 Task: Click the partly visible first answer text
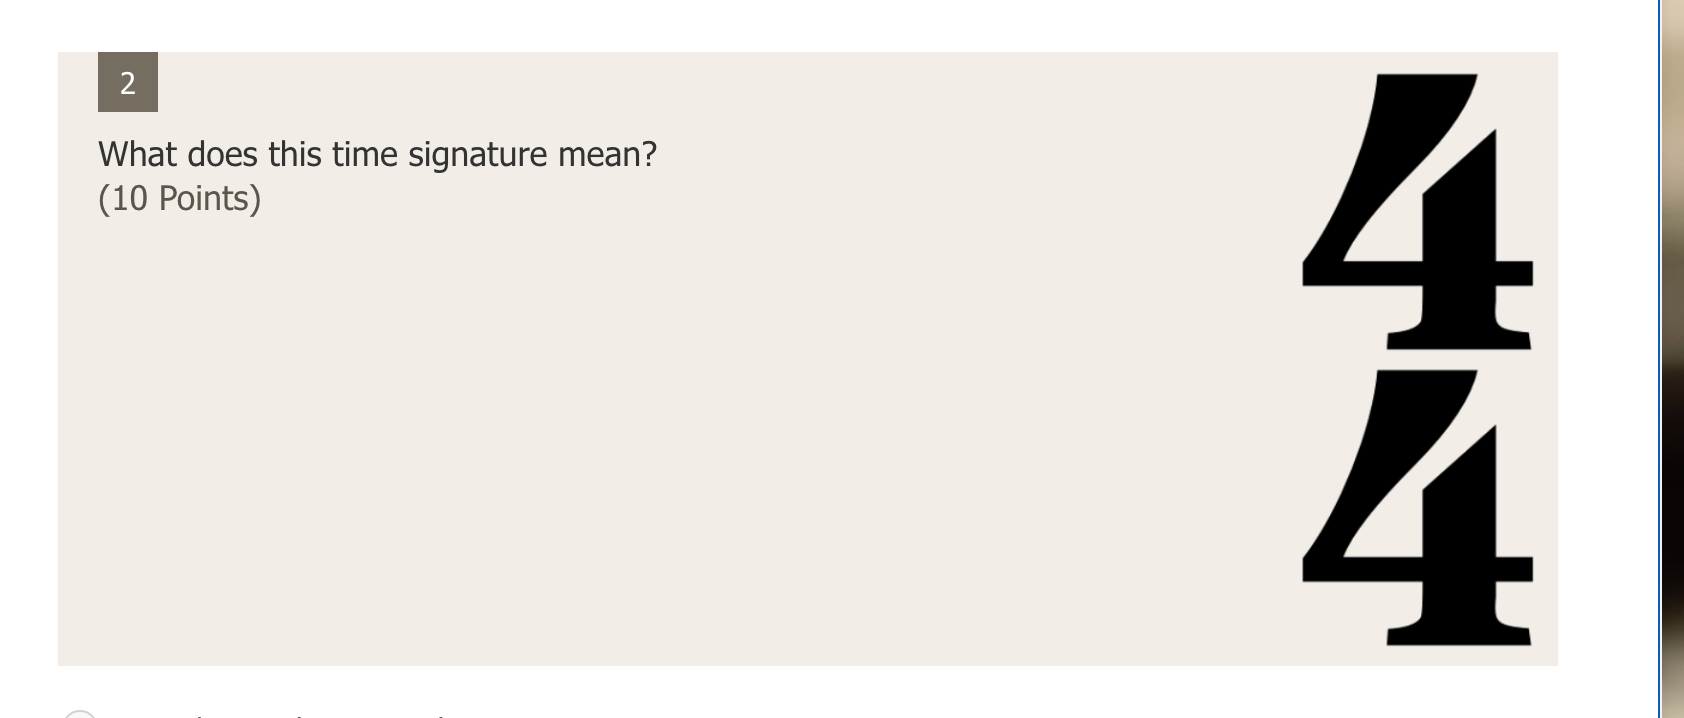(x=280, y=715)
